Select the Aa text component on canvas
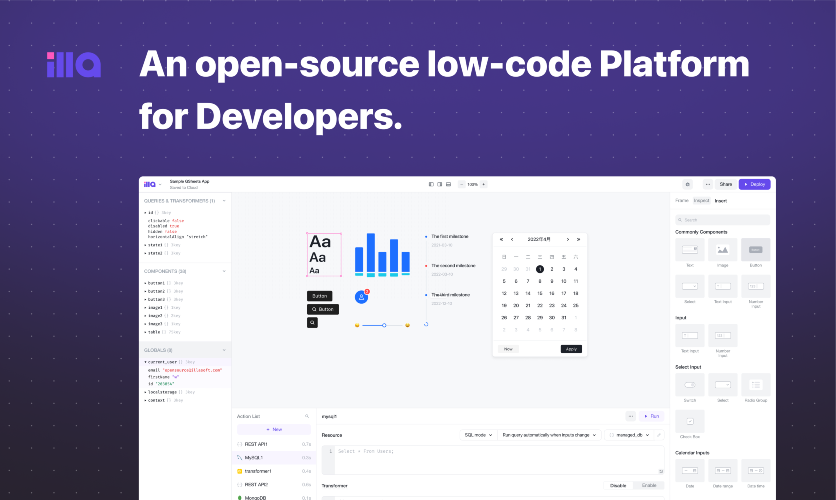 (x=324, y=255)
